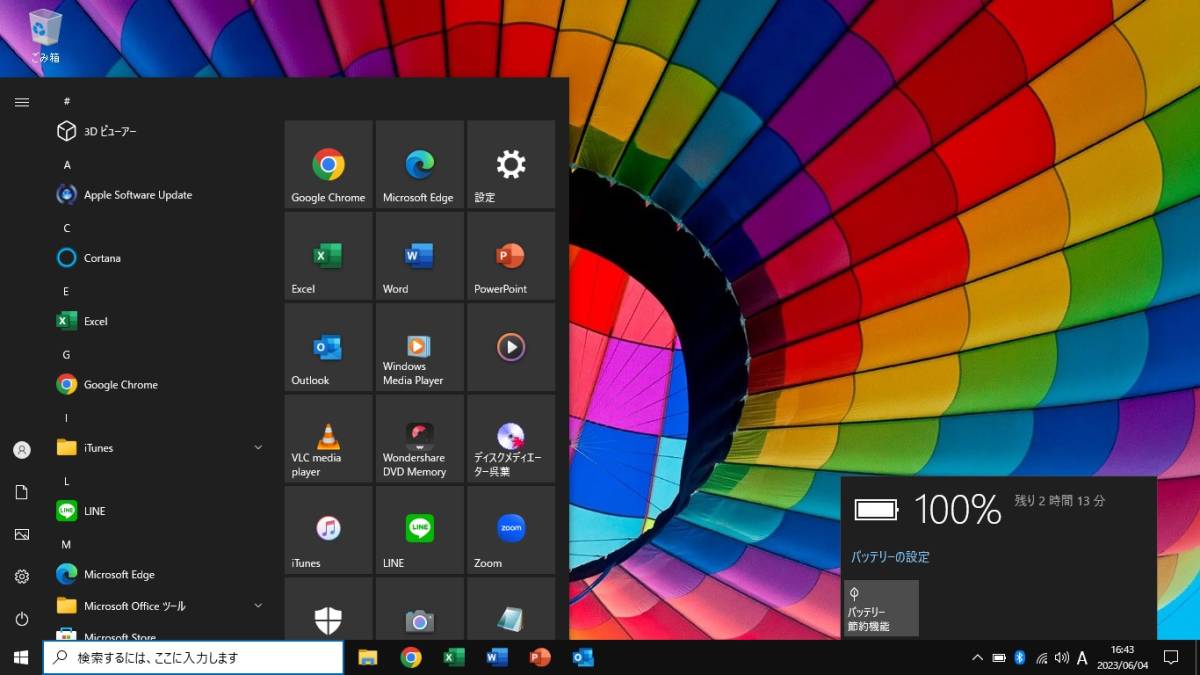This screenshot has width=1200, height=675.
Task: Open the Action Center notification icon
Action: [x=1171, y=657]
